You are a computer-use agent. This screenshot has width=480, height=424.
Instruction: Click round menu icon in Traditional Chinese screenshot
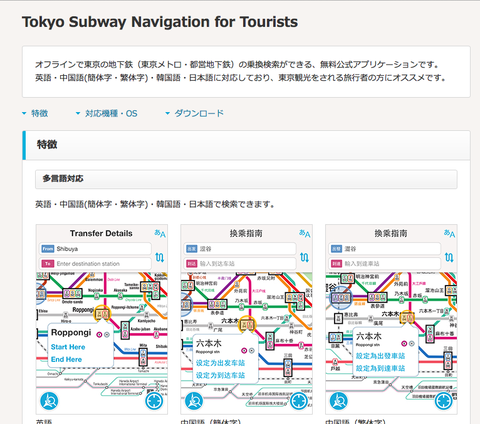(x=444, y=401)
